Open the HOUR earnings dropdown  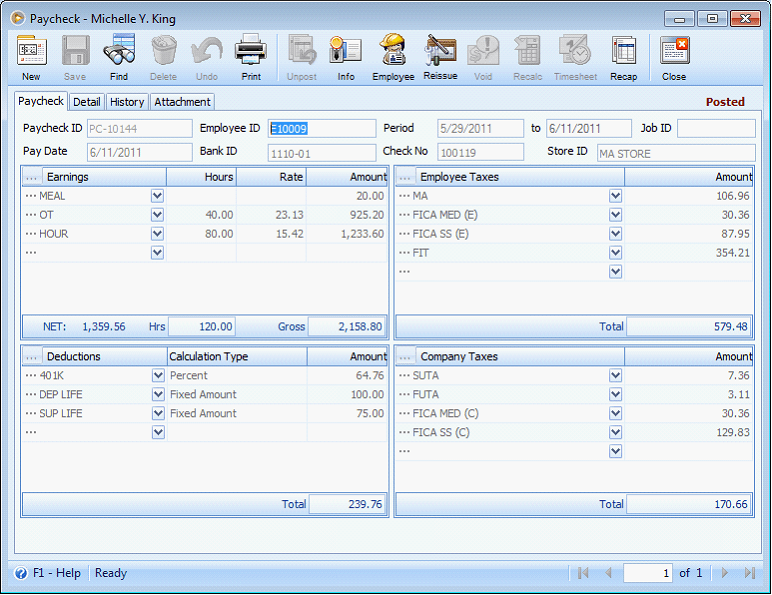pos(158,233)
